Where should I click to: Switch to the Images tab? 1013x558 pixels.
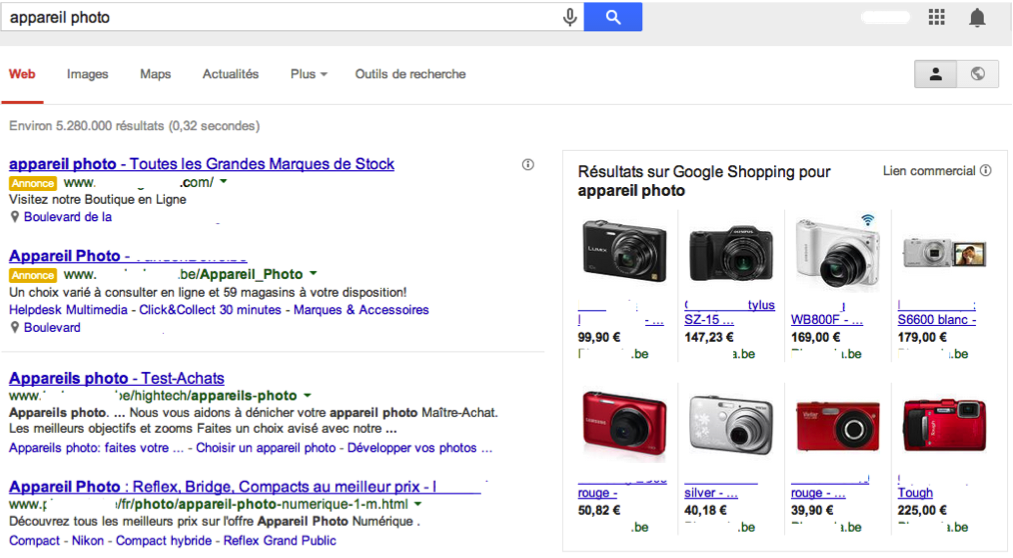87,74
